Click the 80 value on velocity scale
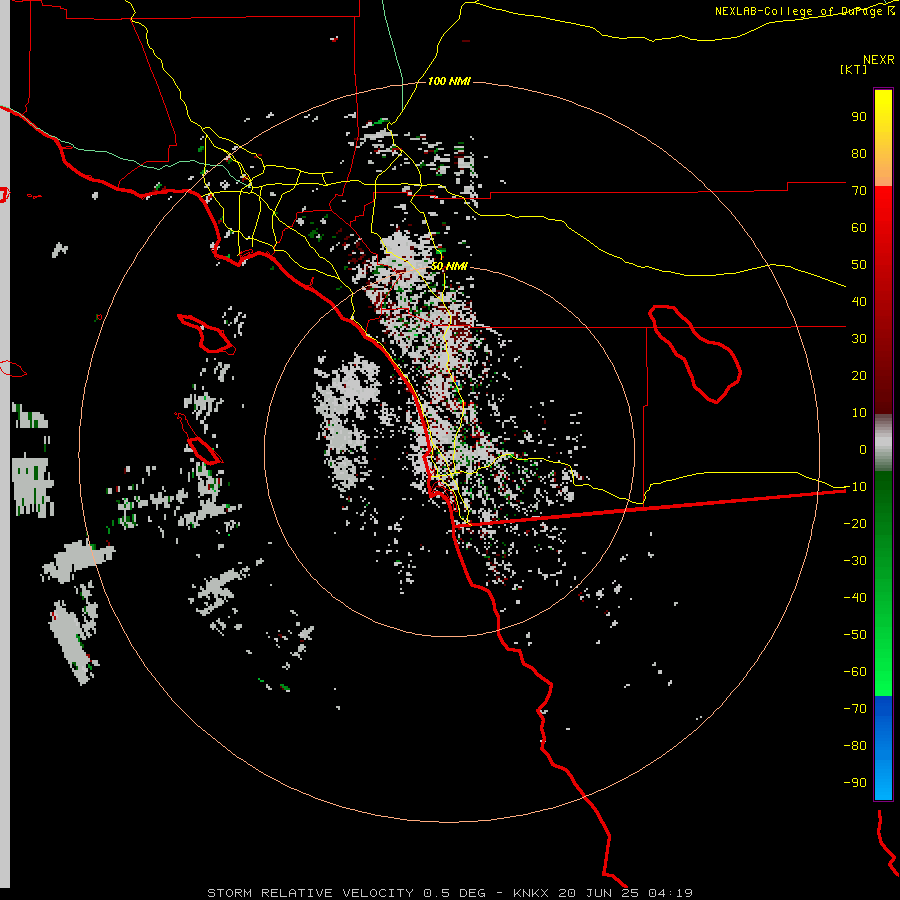The height and width of the screenshot is (900, 900). tap(859, 153)
